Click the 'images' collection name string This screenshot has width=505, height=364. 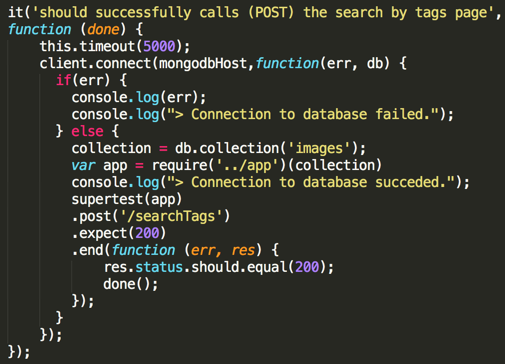pos(319,148)
